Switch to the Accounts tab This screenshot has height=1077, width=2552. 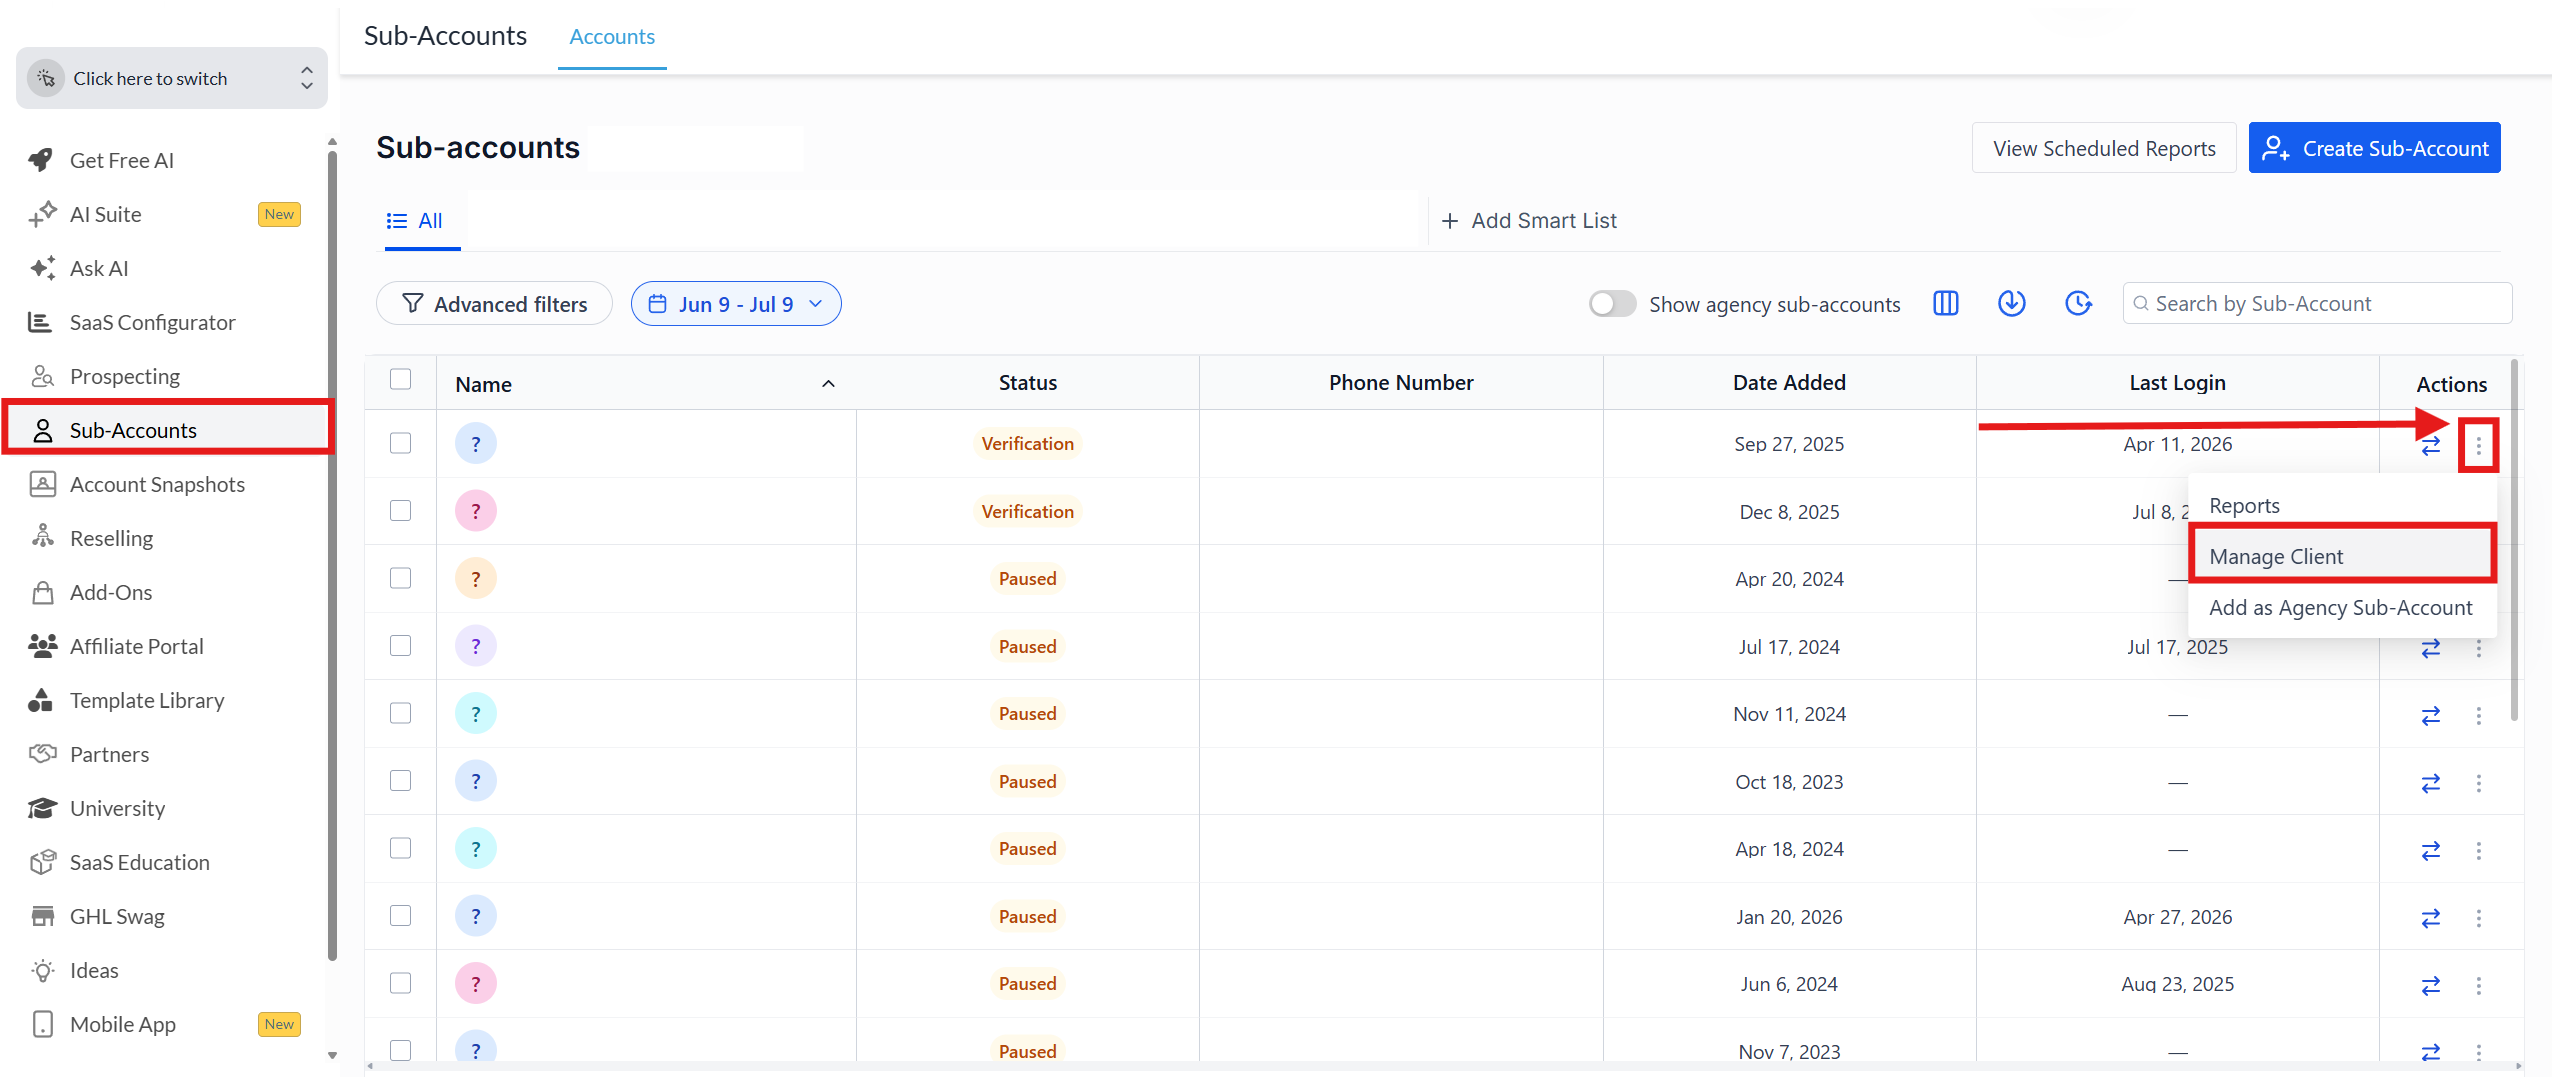tap(612, 37)
